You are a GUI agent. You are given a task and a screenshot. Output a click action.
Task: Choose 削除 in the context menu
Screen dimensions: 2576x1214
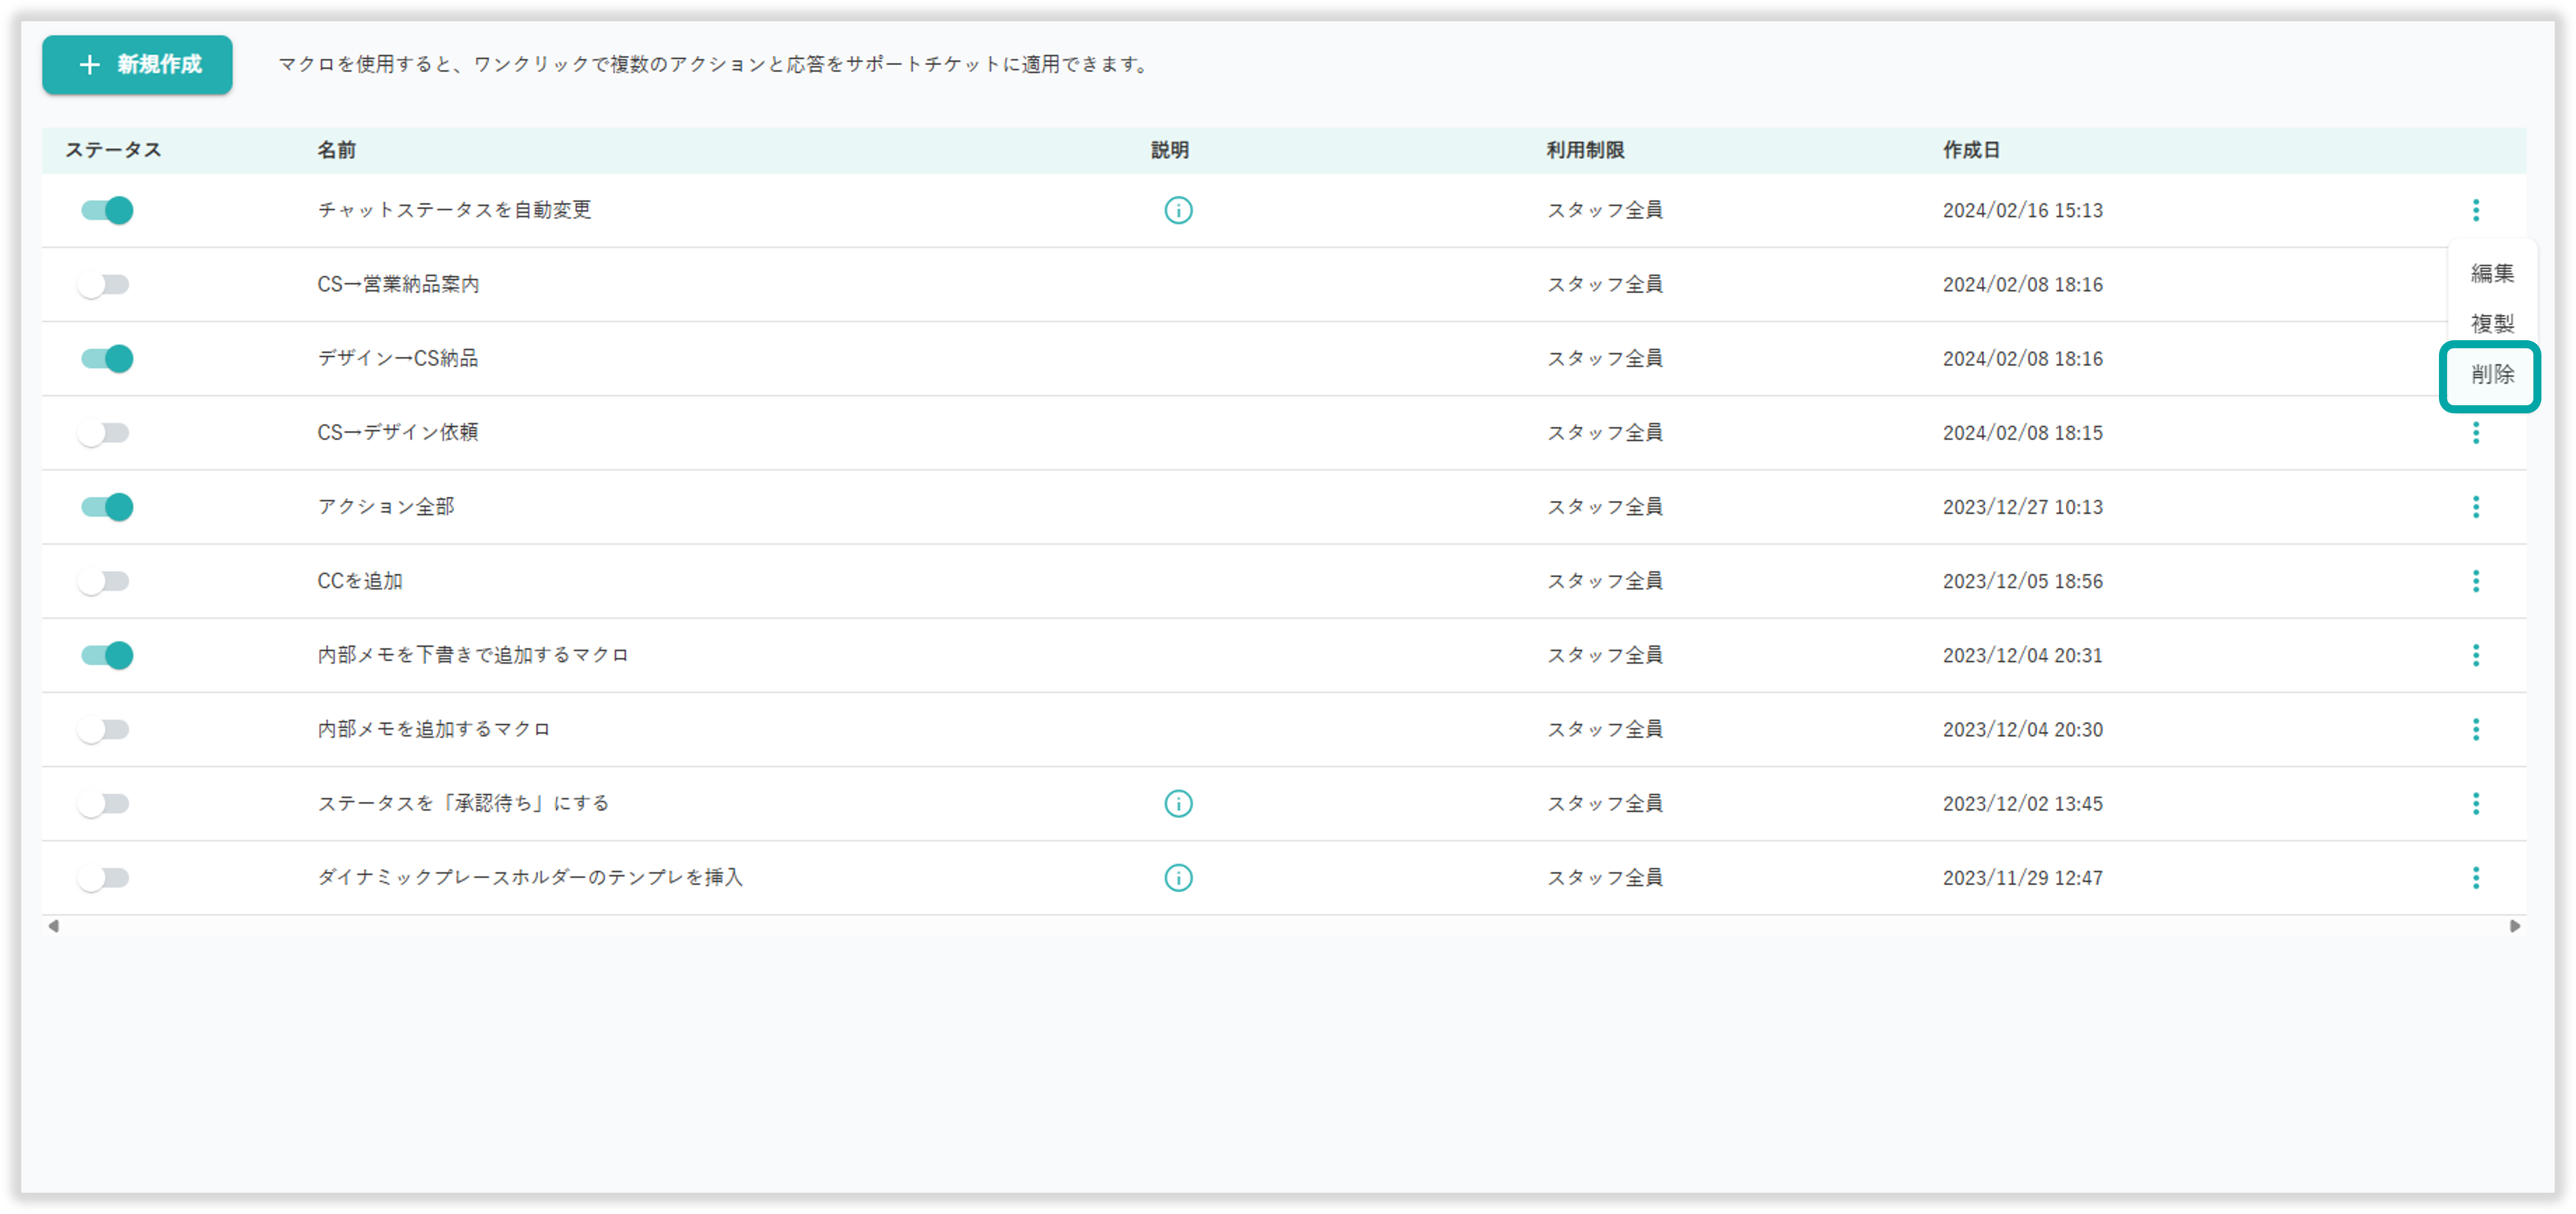[x=2491, y=374]
